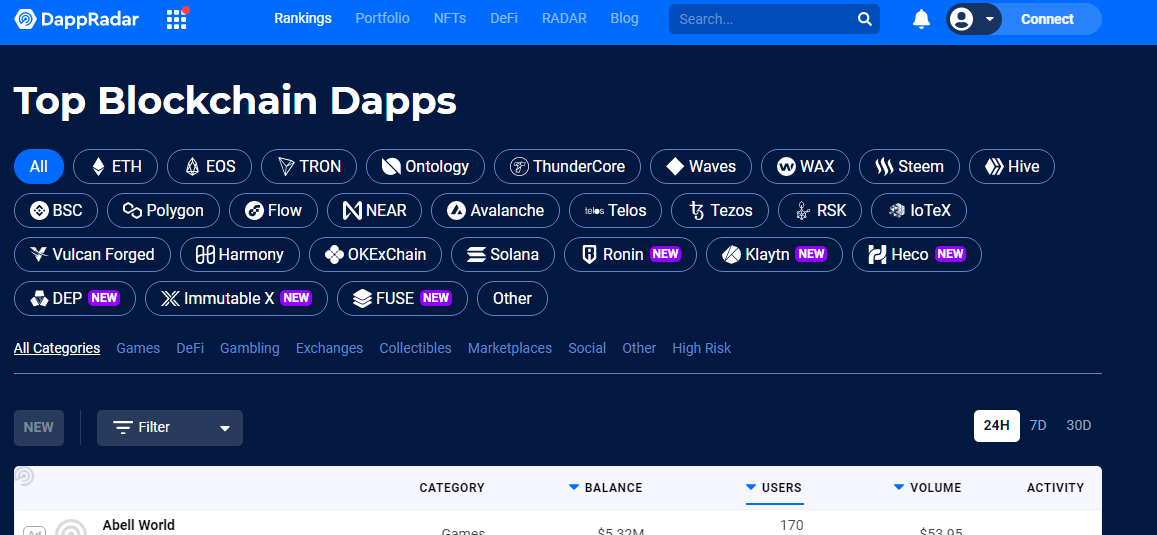
Task: Click the Harmony chain icon
Action: [x=204, y=255]
